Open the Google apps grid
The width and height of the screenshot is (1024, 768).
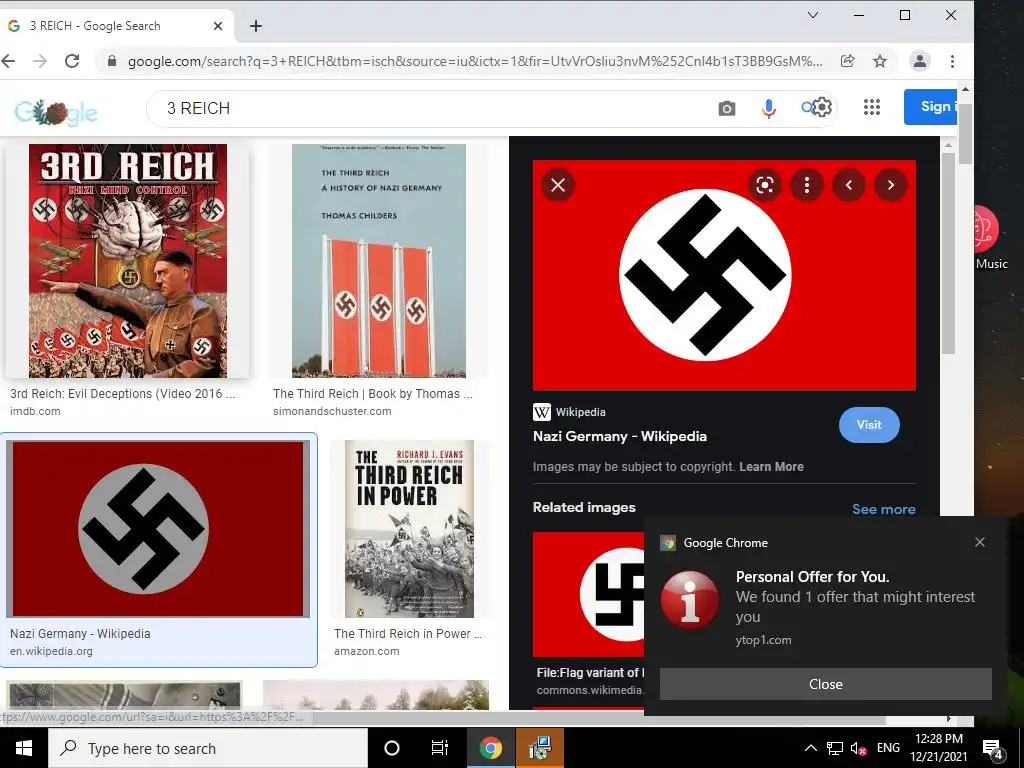click(x=872, y=107)
